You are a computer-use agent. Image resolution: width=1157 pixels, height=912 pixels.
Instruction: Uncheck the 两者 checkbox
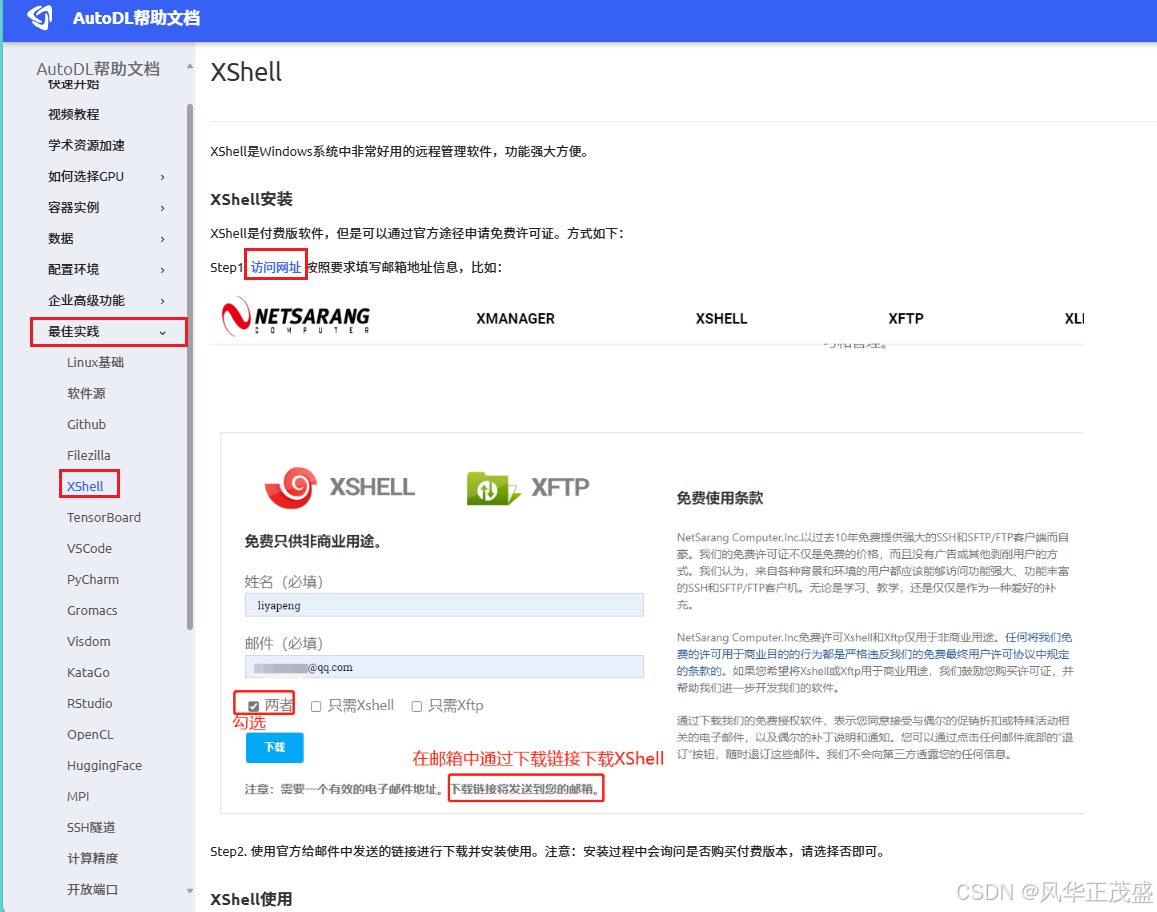[253, 703]
